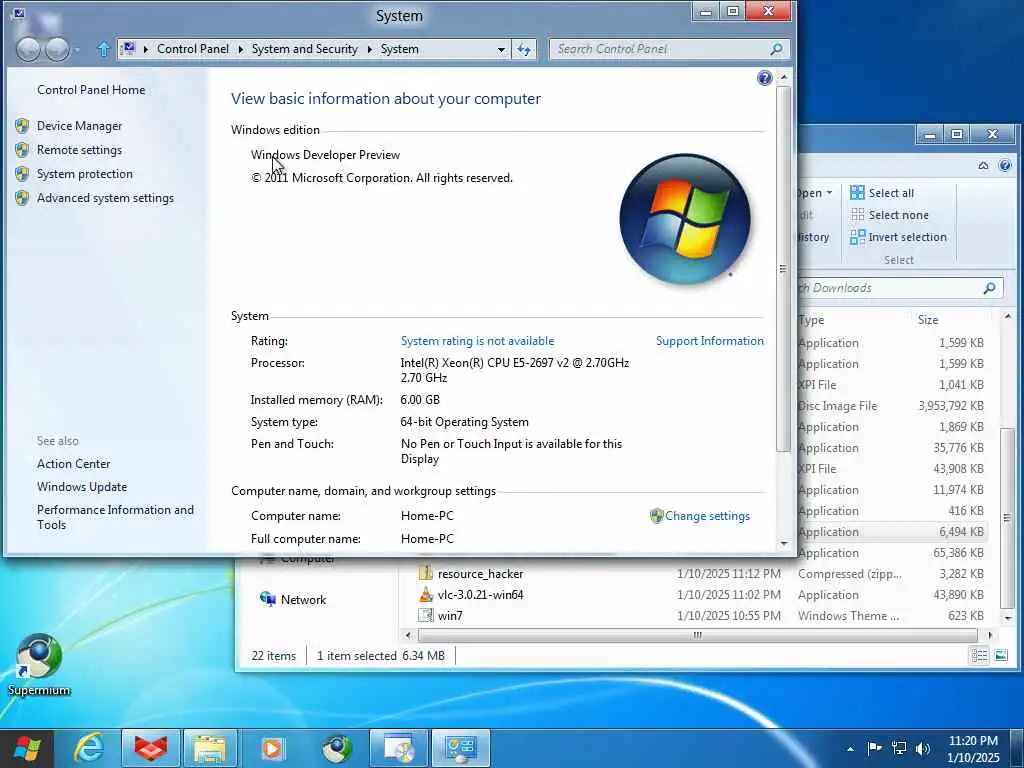The width and height of the screenshot is (1024, 768).
Task: Open the Supermium desktop shortcut
Action: (39, 665)
